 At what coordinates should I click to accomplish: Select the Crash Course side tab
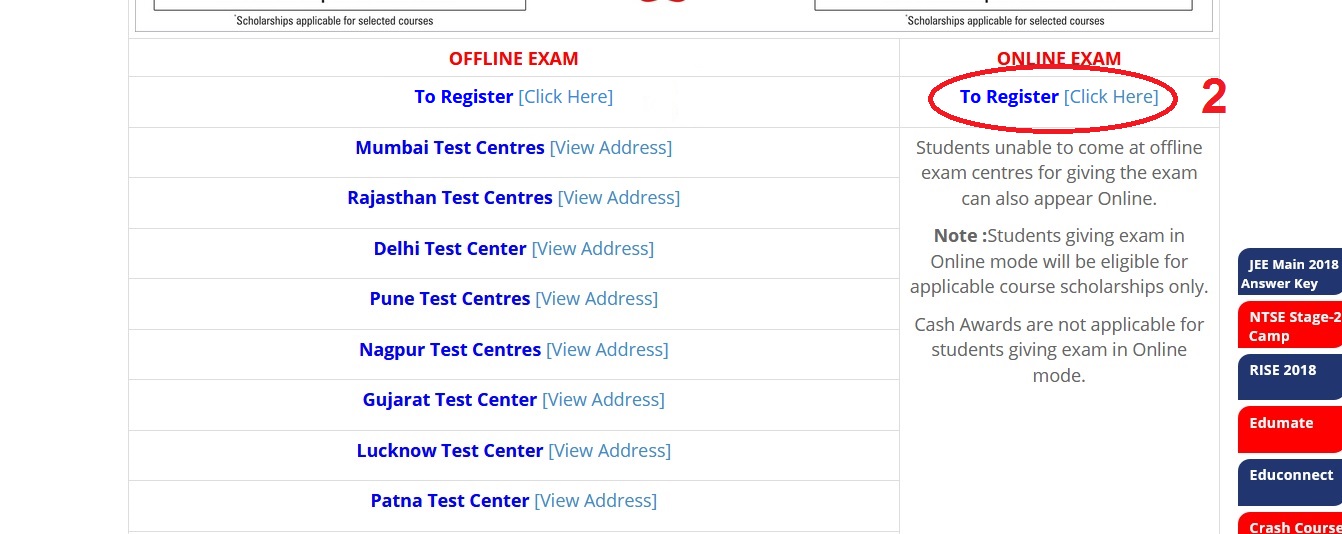[x=1289, y=525]
